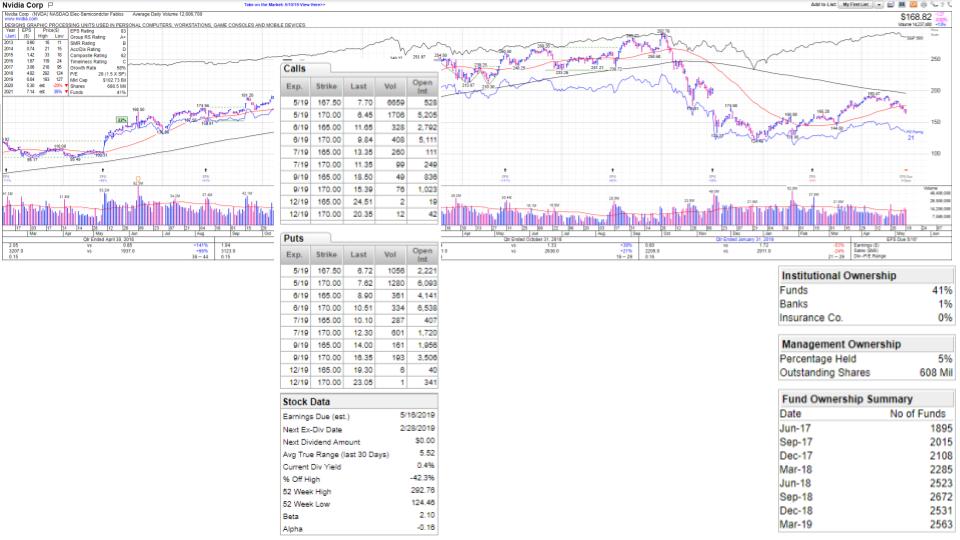Select the Group RS Rating row
The image size is (960, 540).
tap(98, 37)
